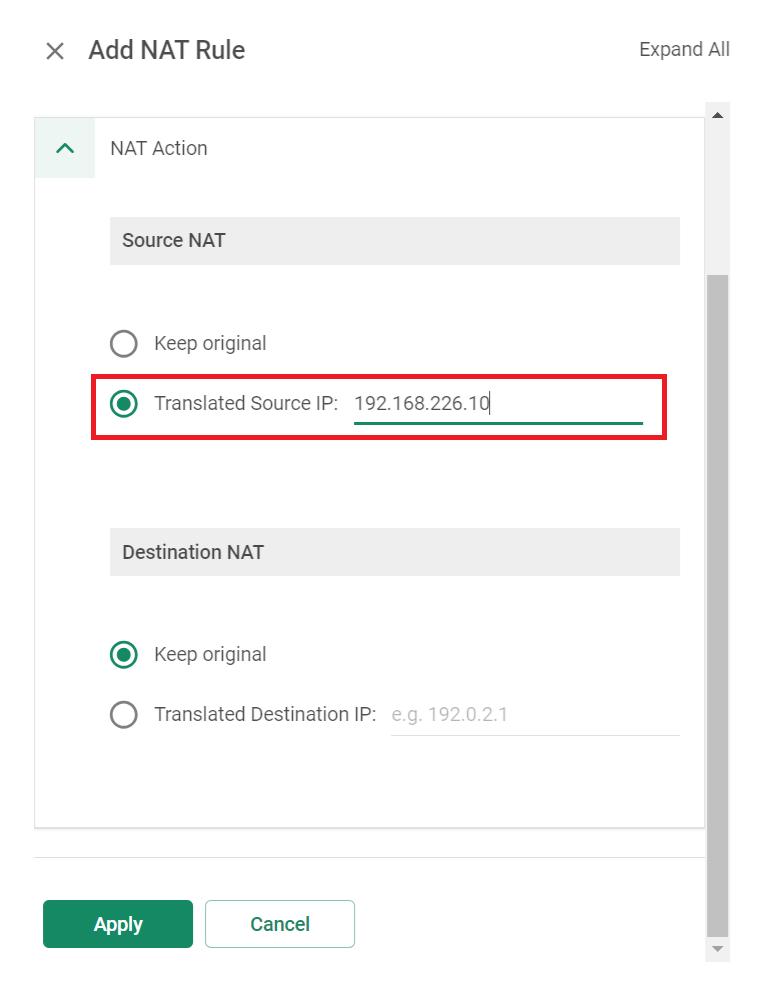This screenshot has height=998, width=770.
Task: Cancel adding the NAT rule
Action: click(x=280, y=924)
